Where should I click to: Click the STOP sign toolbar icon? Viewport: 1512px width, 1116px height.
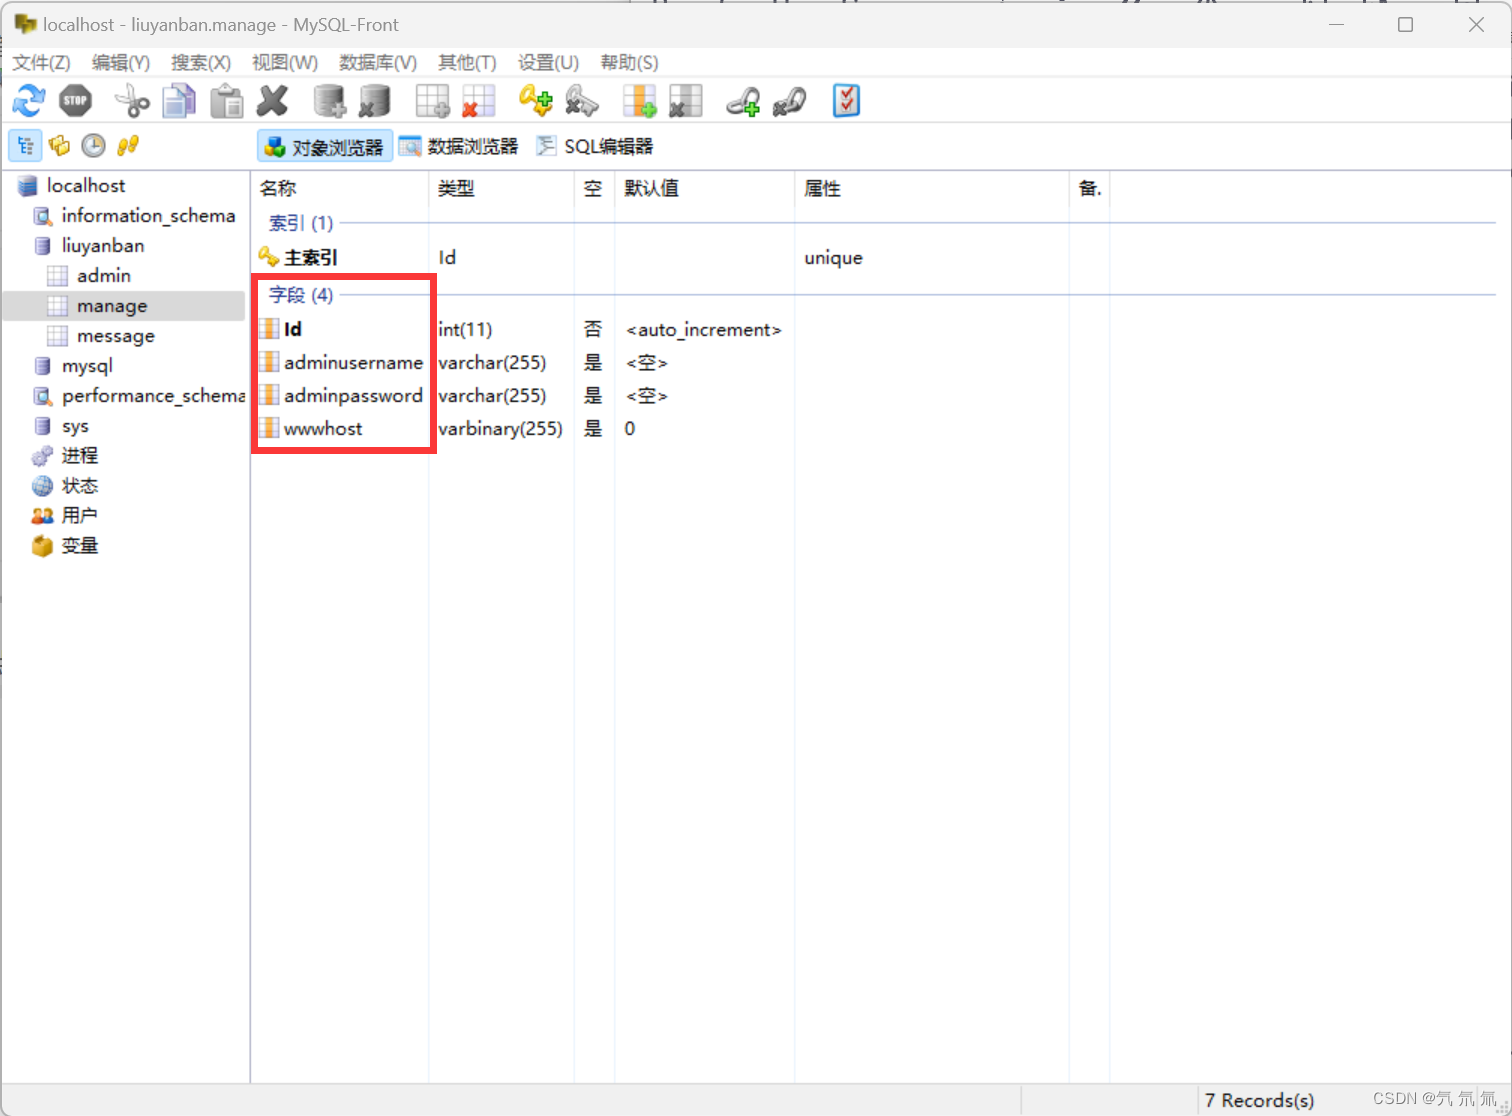[76, 100]
